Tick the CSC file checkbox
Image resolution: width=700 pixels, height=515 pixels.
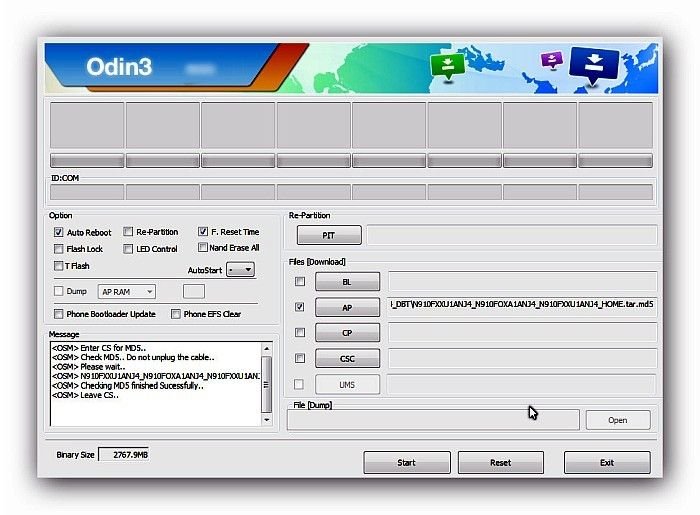(300, 358)
